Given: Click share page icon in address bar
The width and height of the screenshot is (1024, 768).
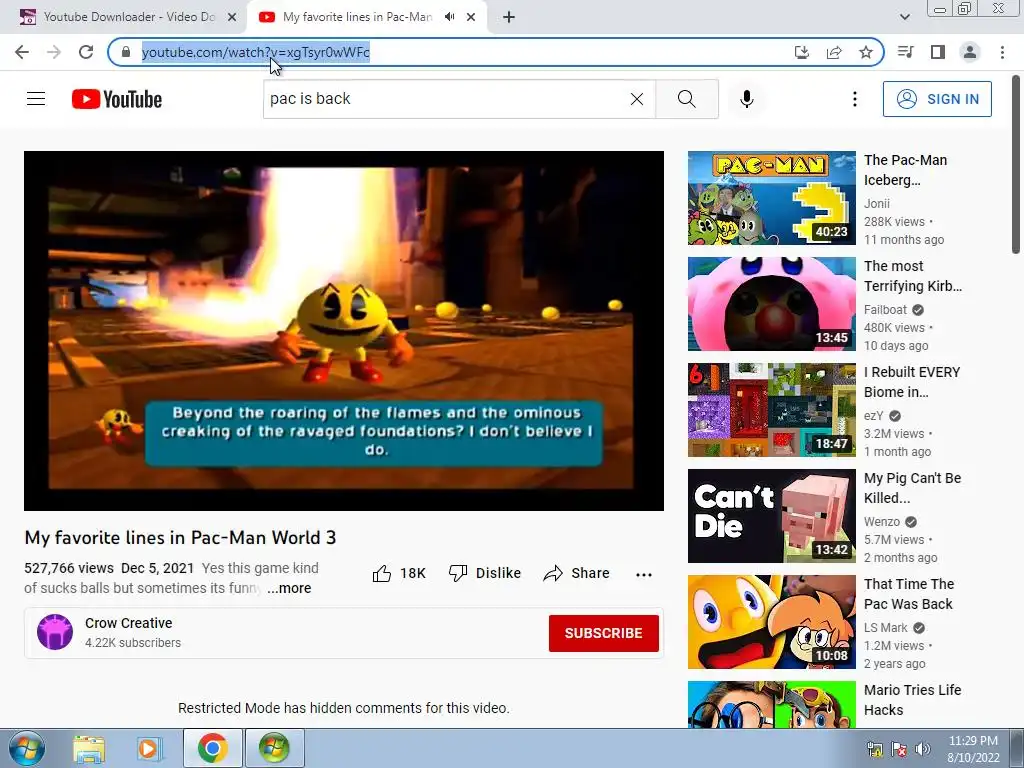Looking at the screenshot, I should tap(834, 52).
